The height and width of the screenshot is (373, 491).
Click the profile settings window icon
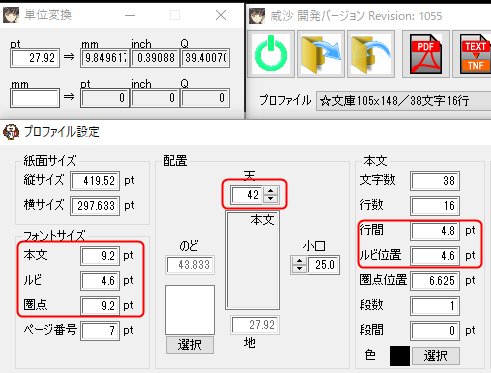(x=11, y=132)
